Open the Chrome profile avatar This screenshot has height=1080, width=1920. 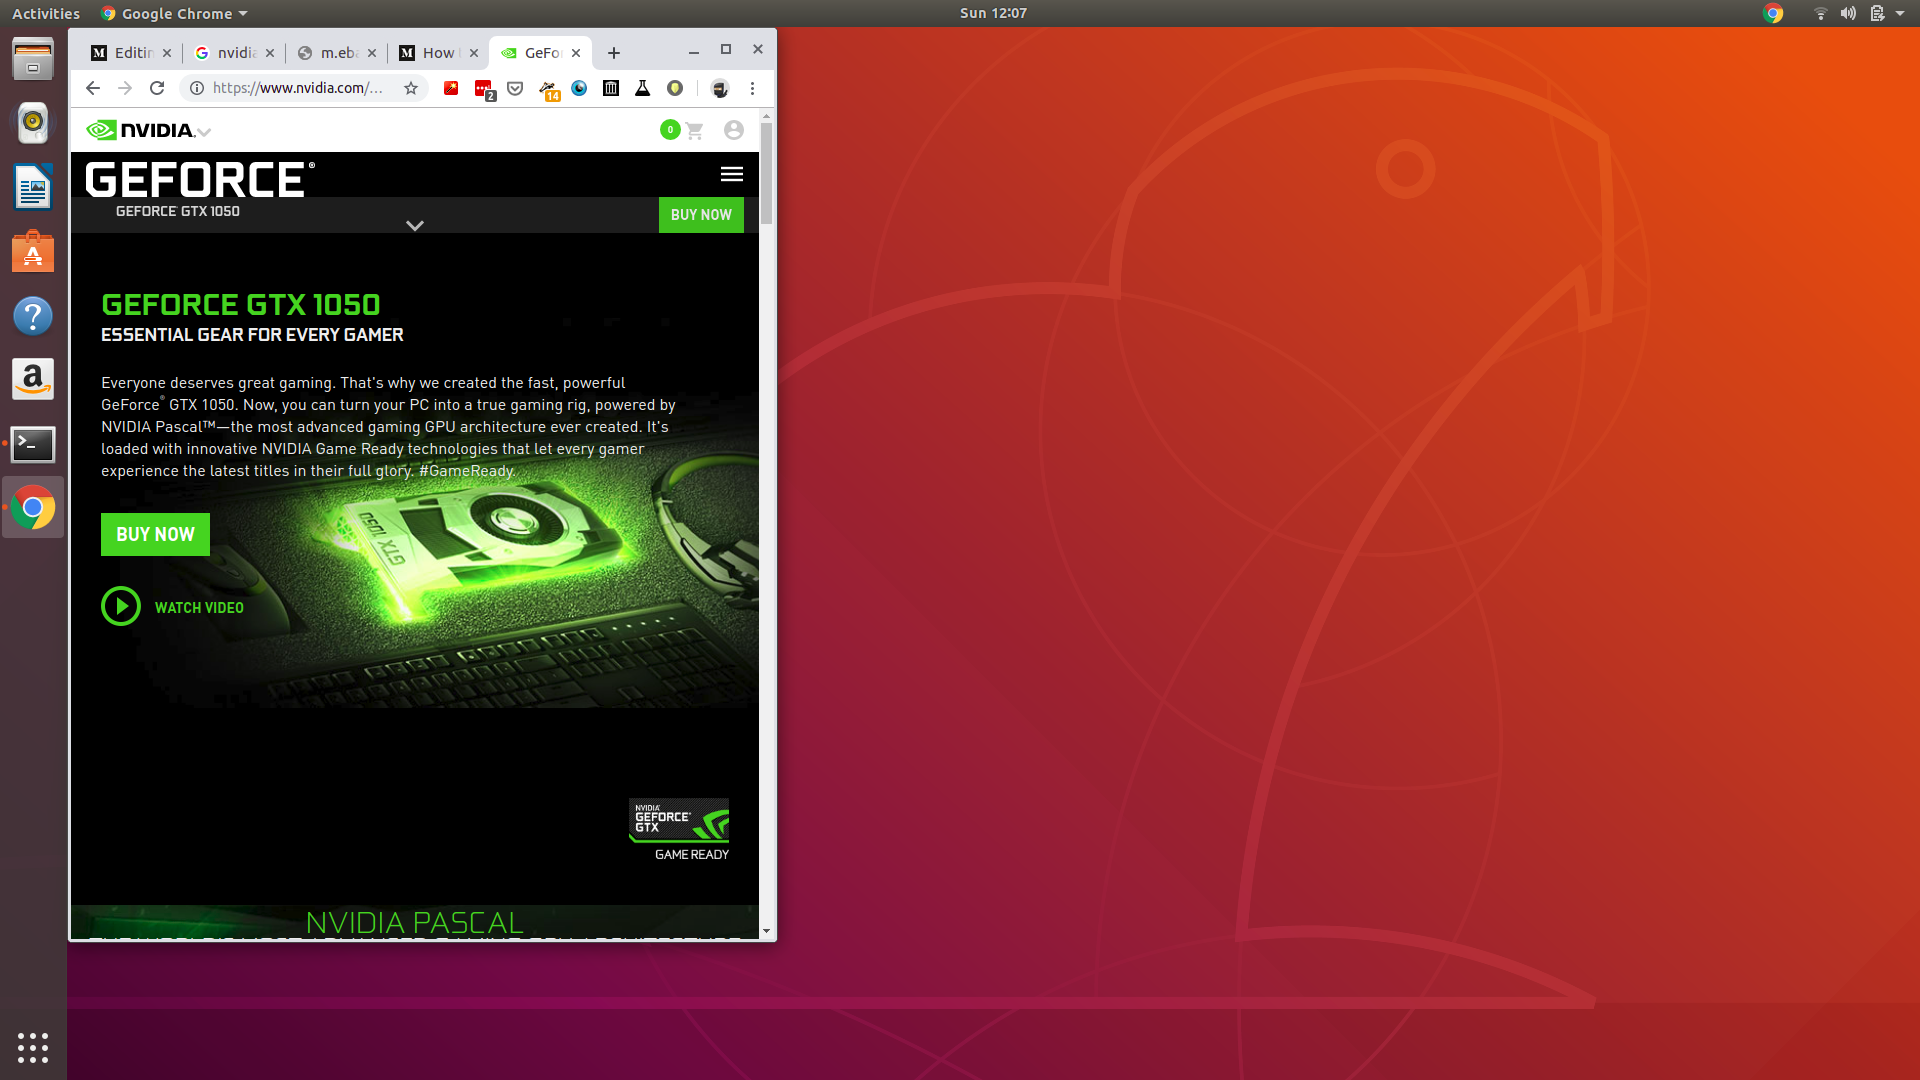720,88
